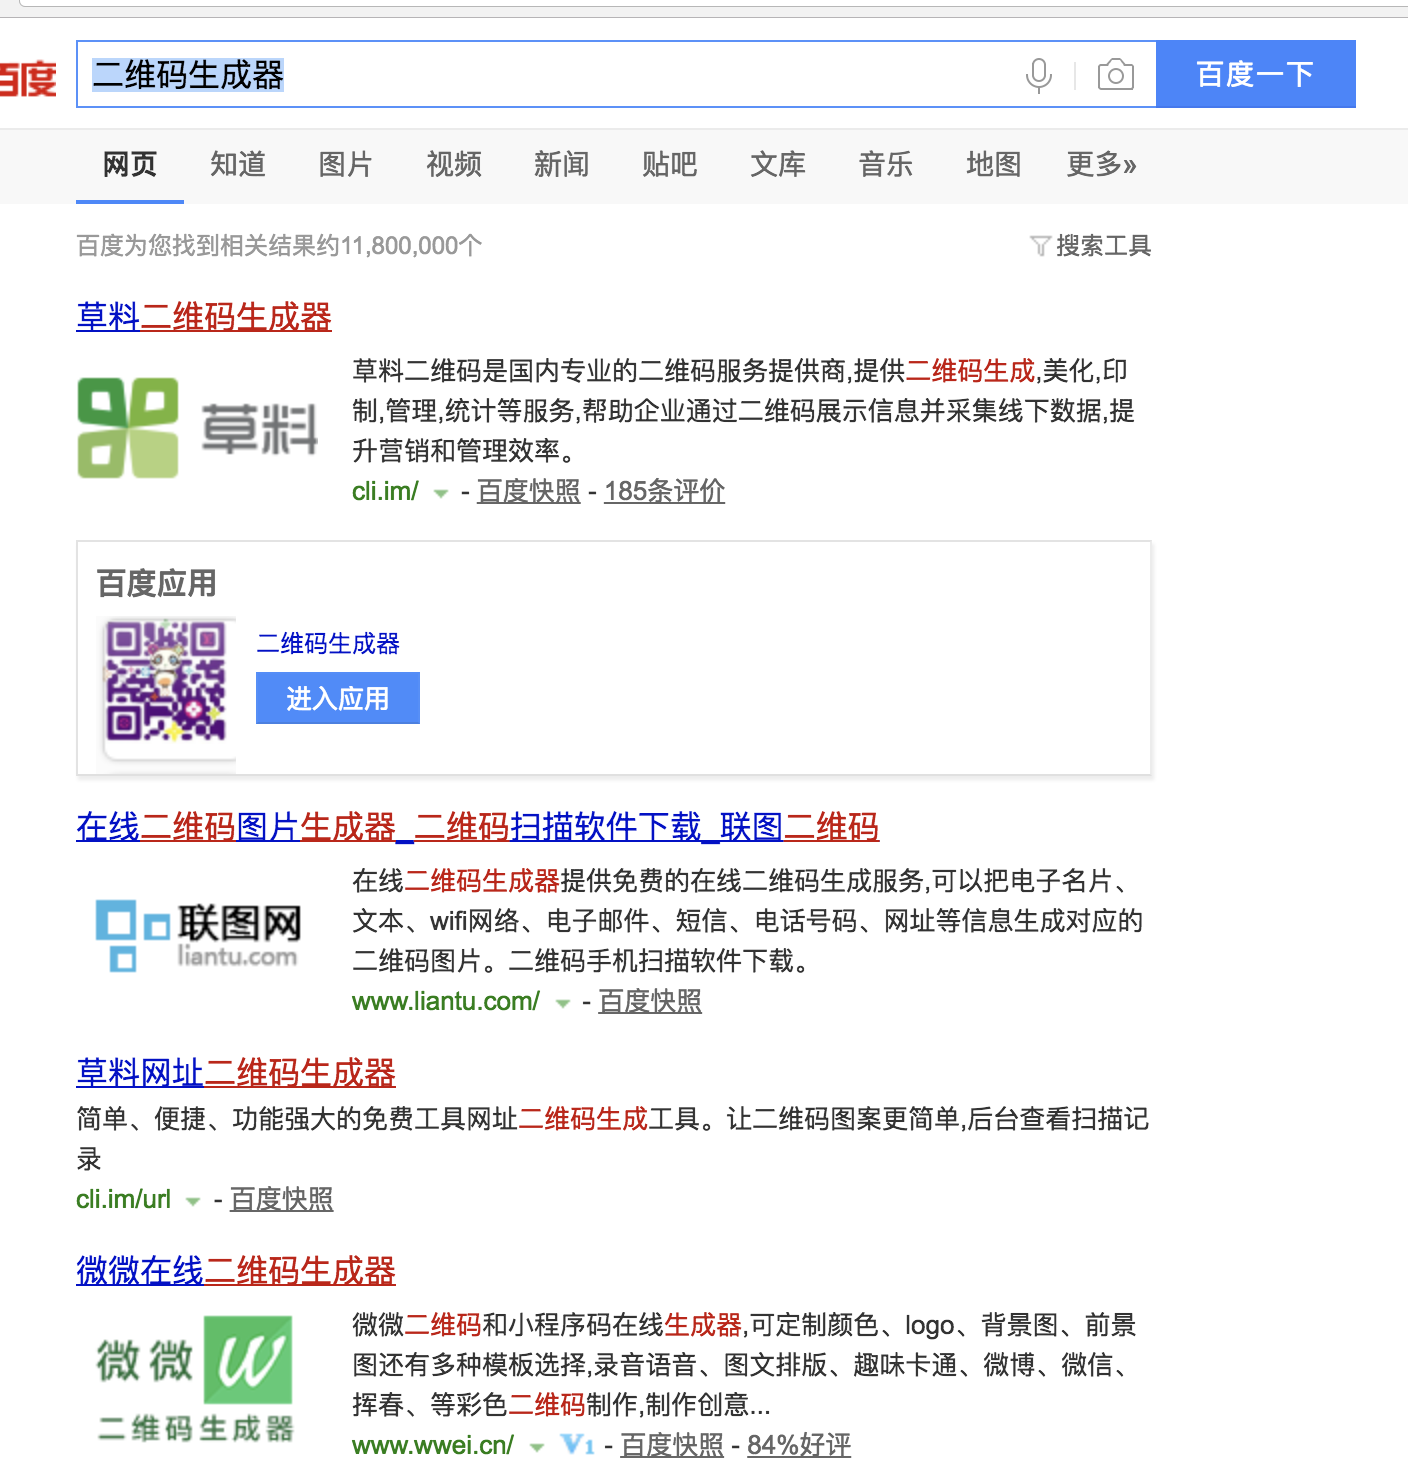Open the 84%好评 rating link

[799, 1445]
